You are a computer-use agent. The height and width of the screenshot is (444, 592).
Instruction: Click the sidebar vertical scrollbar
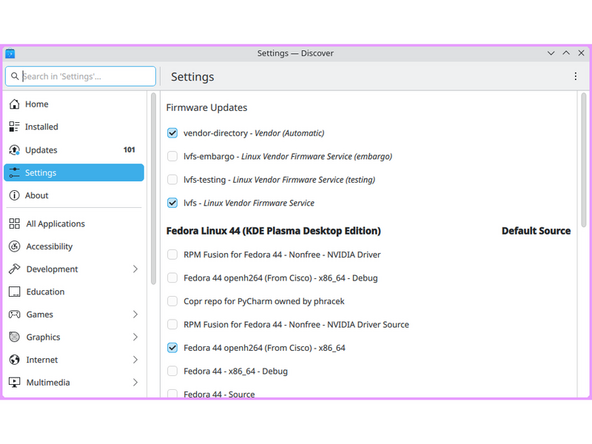tap(153, 189)
